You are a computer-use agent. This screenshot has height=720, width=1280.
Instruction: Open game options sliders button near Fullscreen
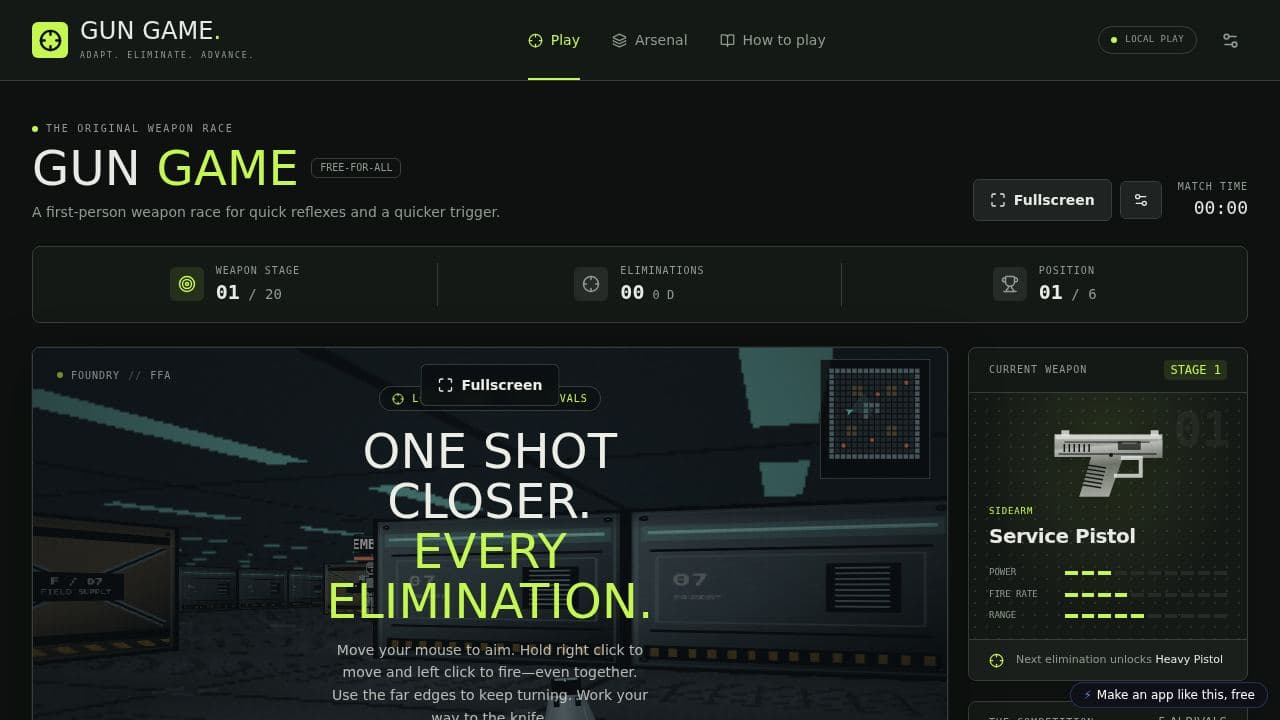tap(1141, 200)
